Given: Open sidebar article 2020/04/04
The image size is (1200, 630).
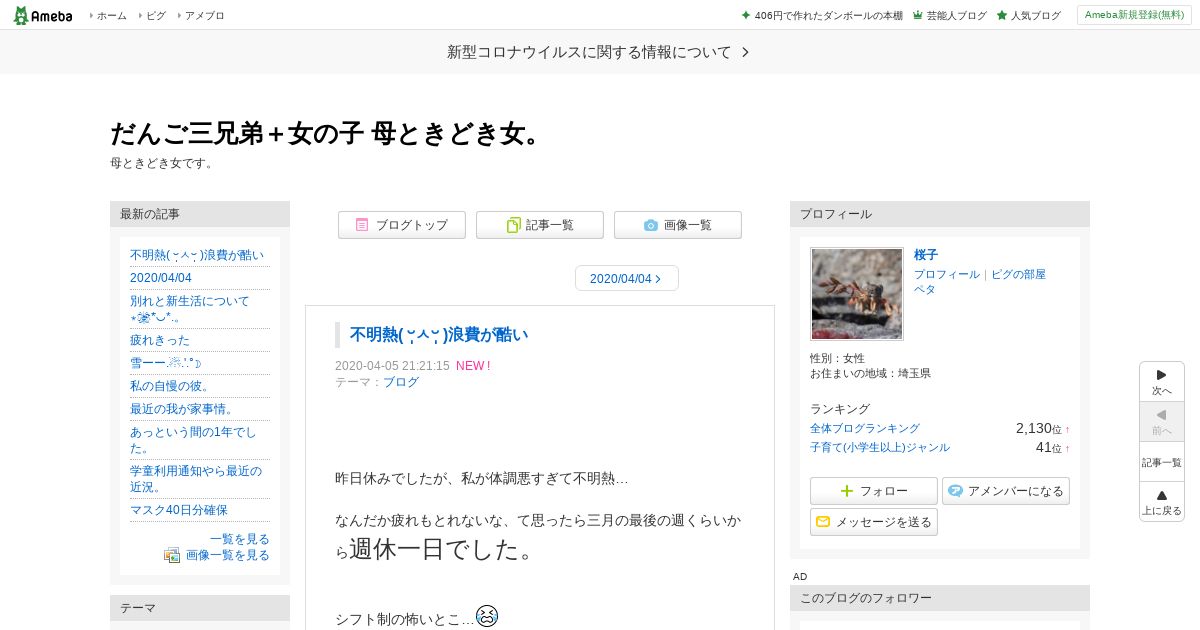Looking at the screenshot, I should point(161,278).
